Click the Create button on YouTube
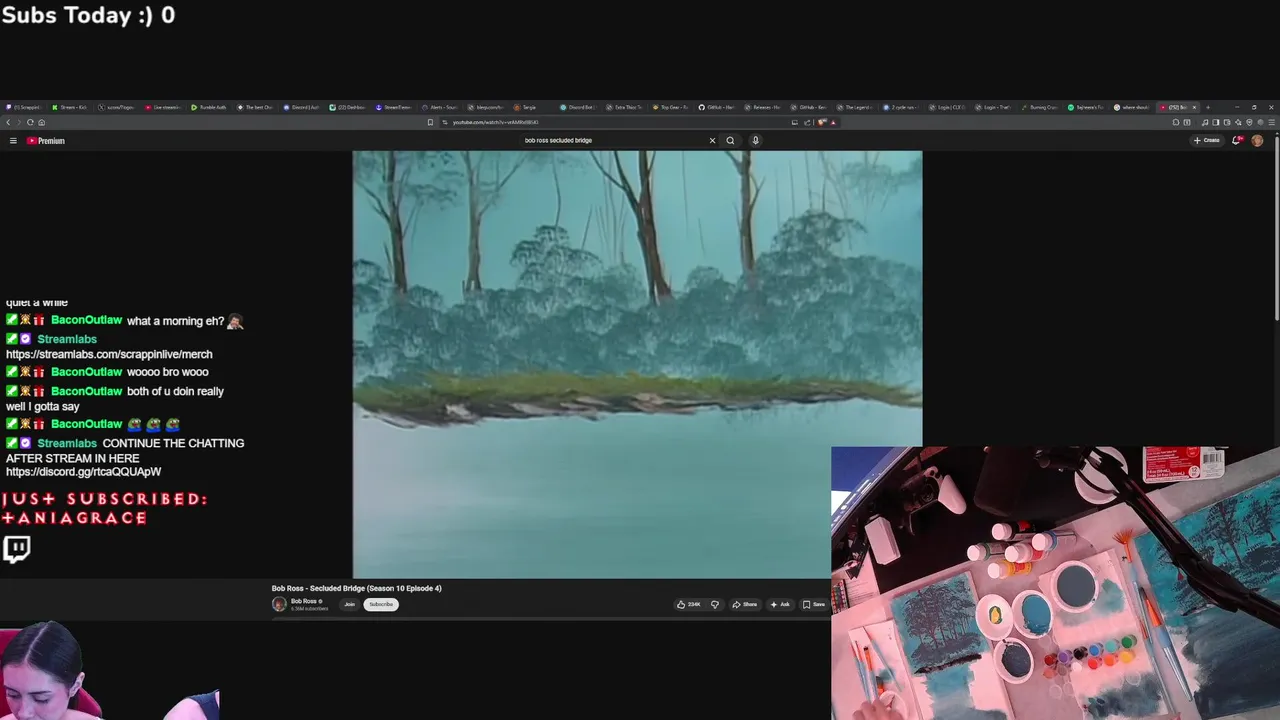This screenshot has width=1280, height=720. 1207,141
